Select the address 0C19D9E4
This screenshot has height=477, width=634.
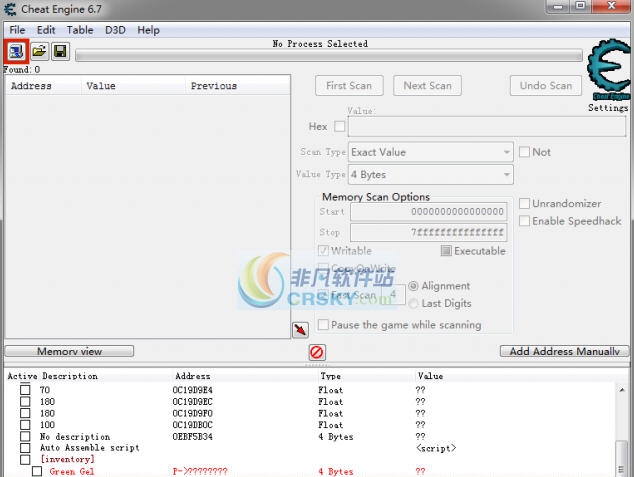192,390
